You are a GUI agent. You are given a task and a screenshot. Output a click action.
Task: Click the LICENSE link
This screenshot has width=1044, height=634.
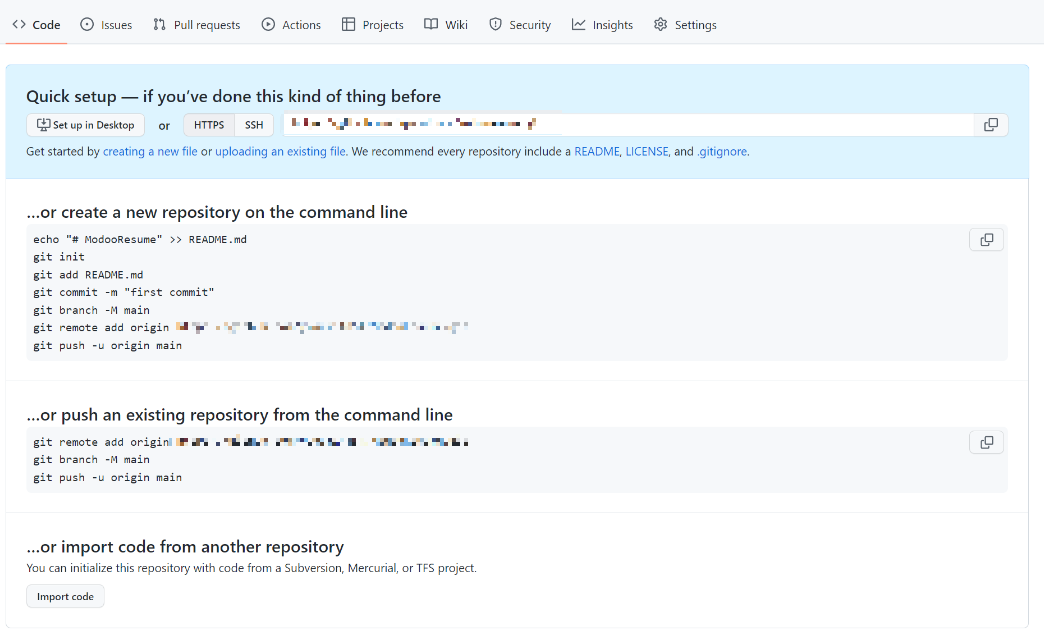[x=647, y=152]
